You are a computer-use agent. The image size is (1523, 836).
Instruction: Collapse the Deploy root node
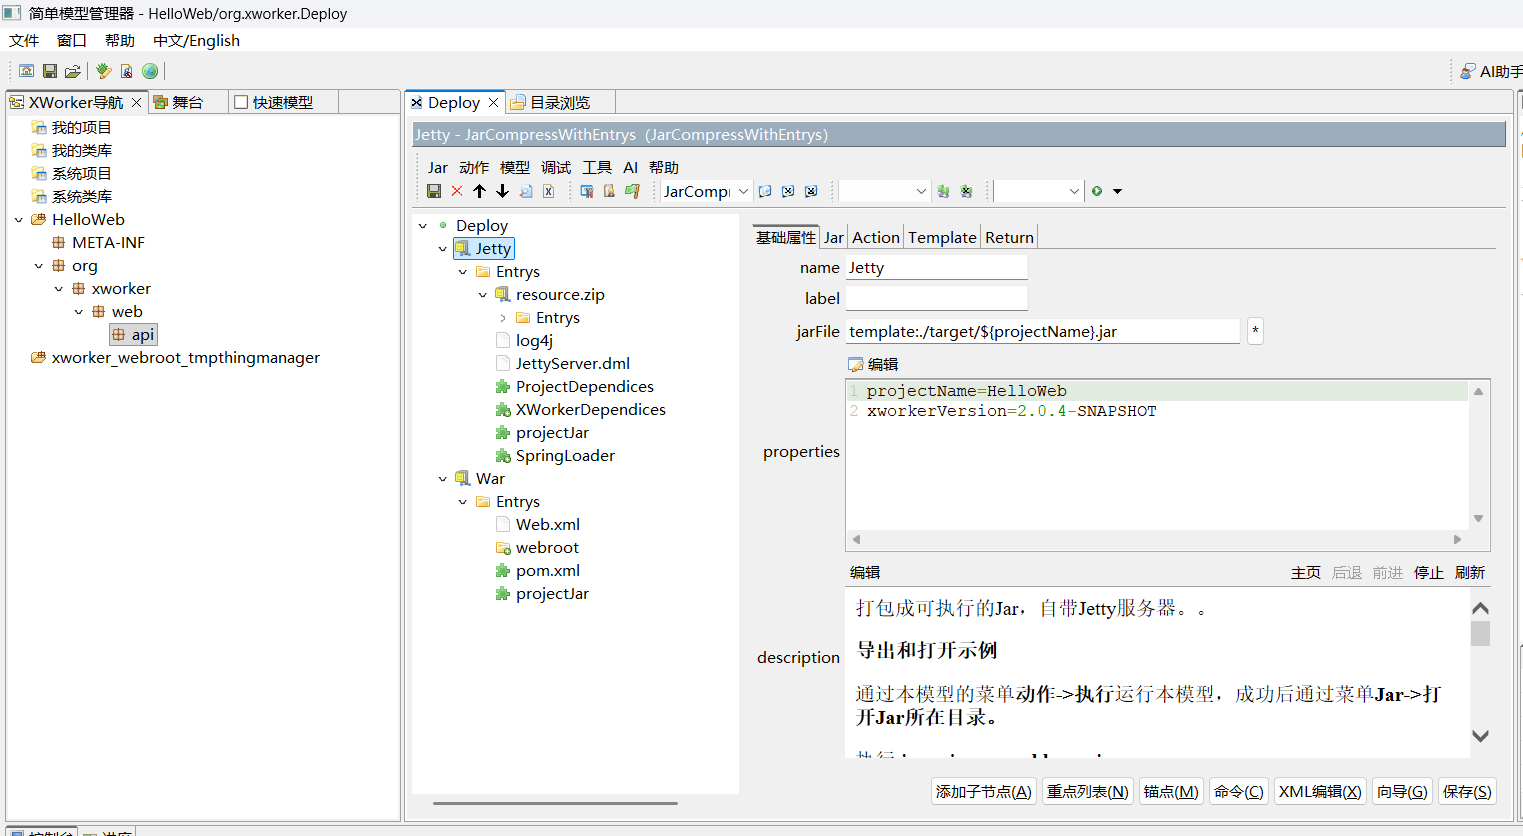(x=423, y=225)
